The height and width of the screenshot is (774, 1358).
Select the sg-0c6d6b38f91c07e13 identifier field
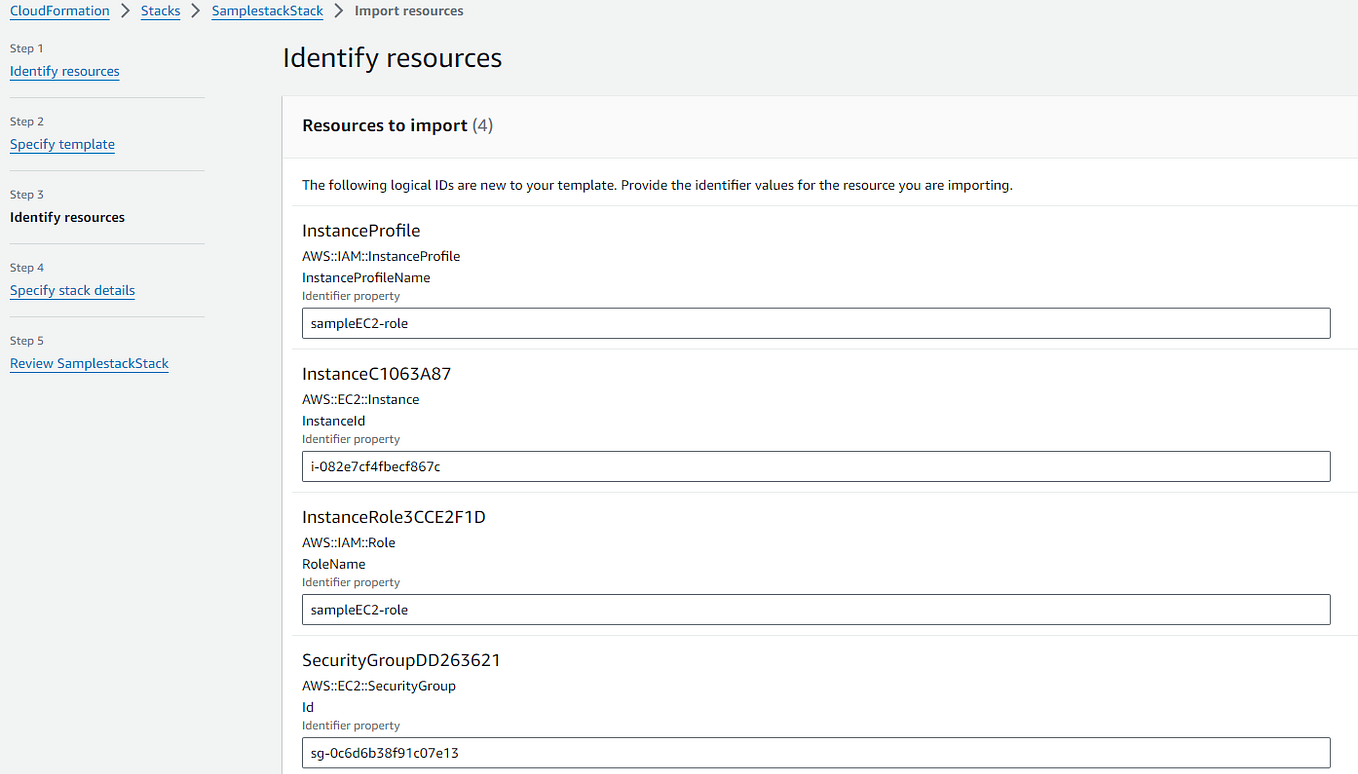815,752
